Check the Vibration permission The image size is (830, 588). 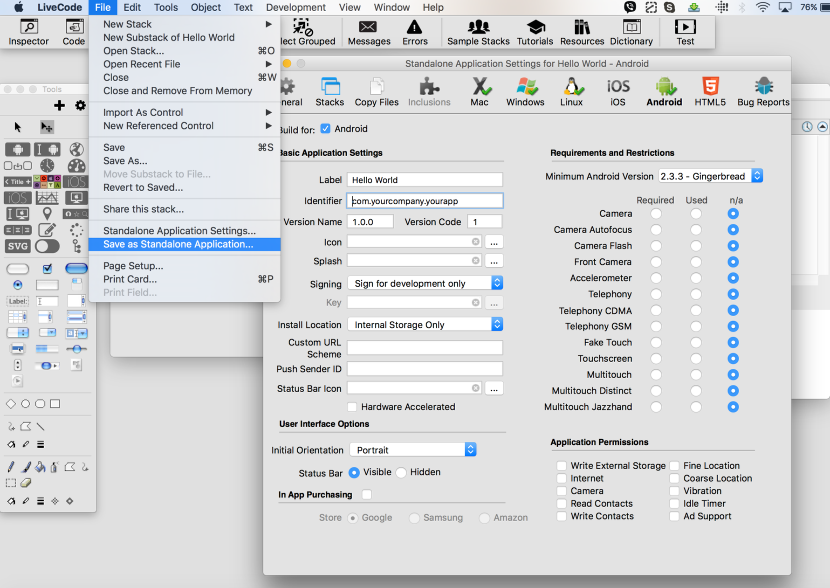tap(674, 491)
